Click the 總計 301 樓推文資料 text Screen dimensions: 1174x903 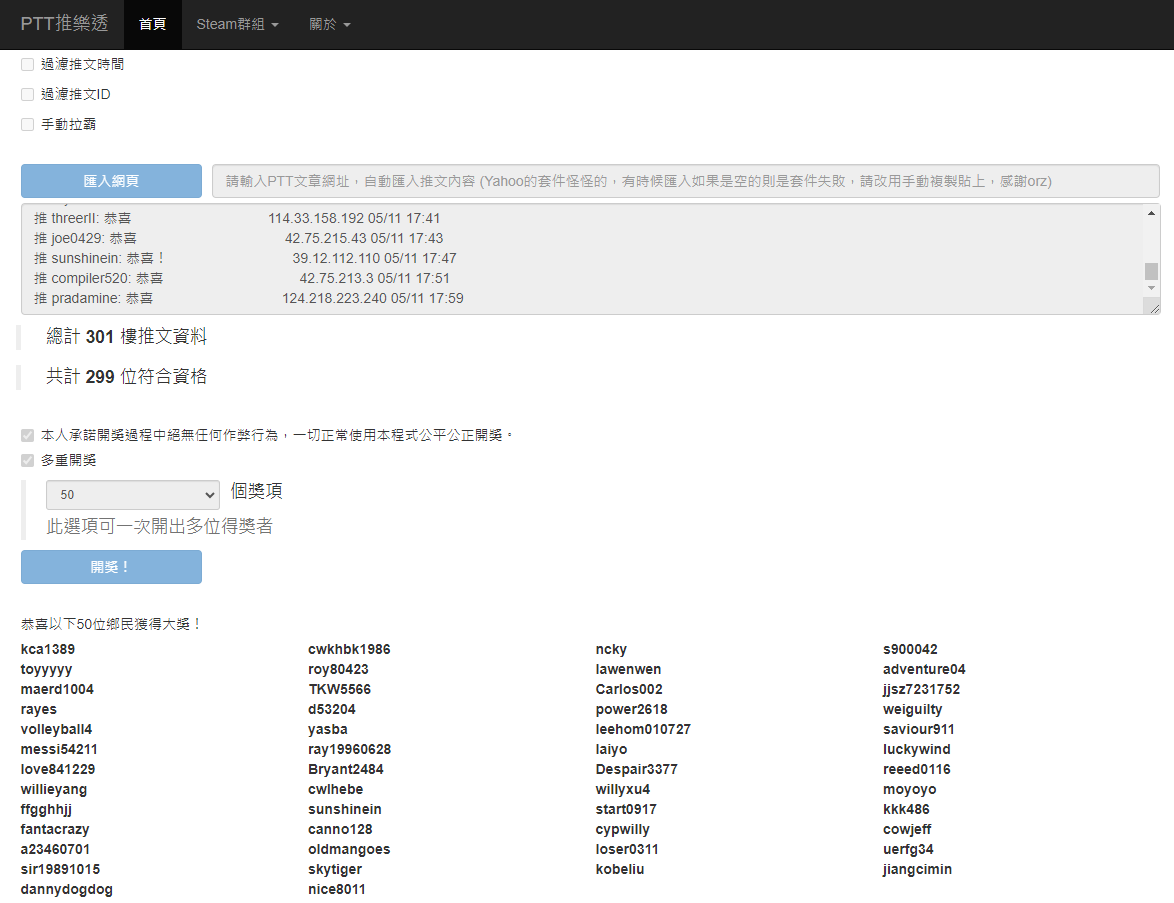(x=127, y=337)
